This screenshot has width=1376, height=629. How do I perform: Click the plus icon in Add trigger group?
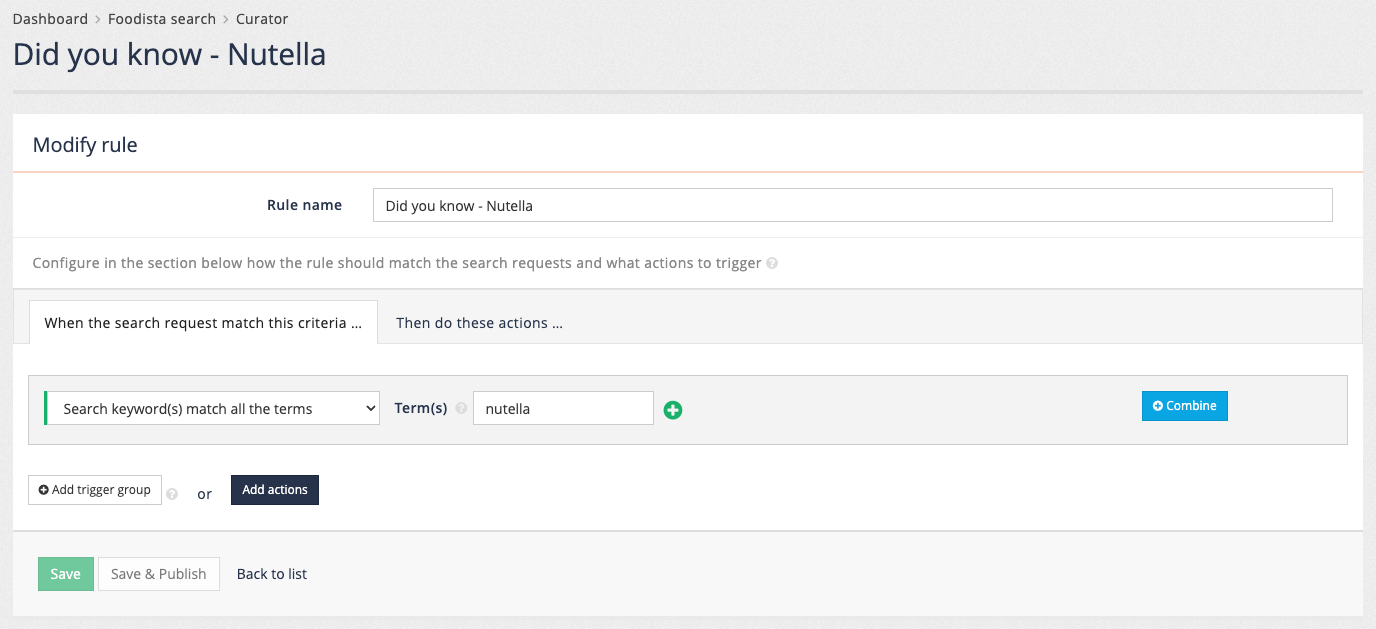pos(43,490)
